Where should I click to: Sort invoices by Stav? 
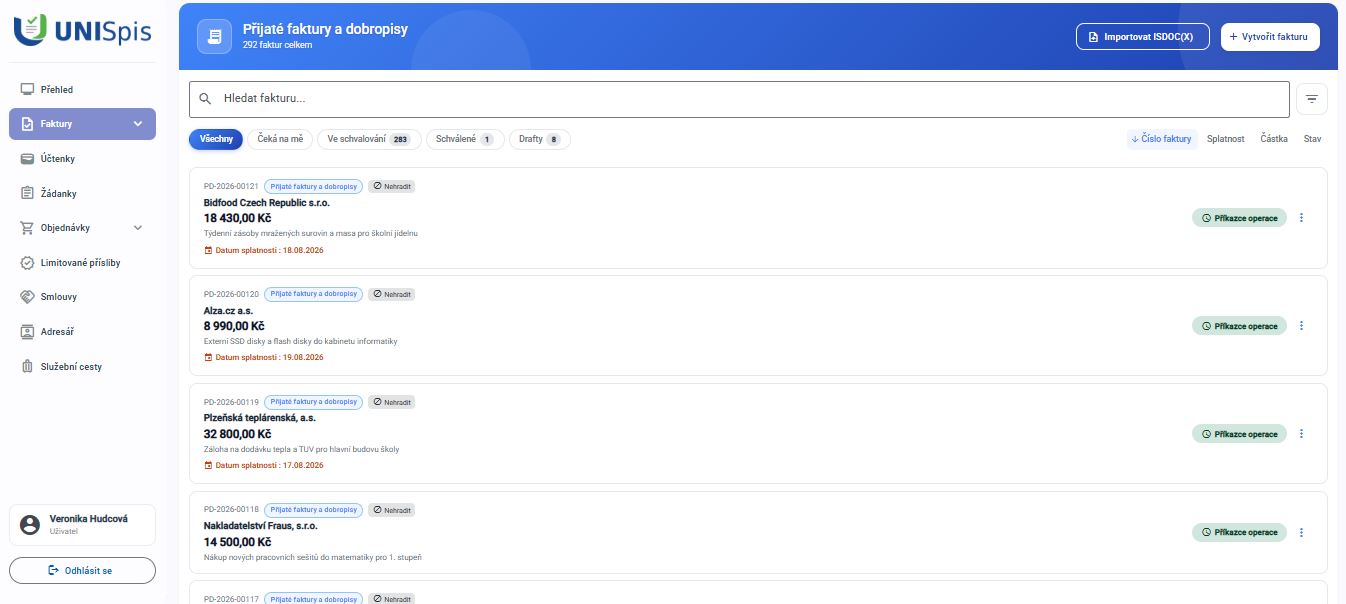coord(1313,139)
